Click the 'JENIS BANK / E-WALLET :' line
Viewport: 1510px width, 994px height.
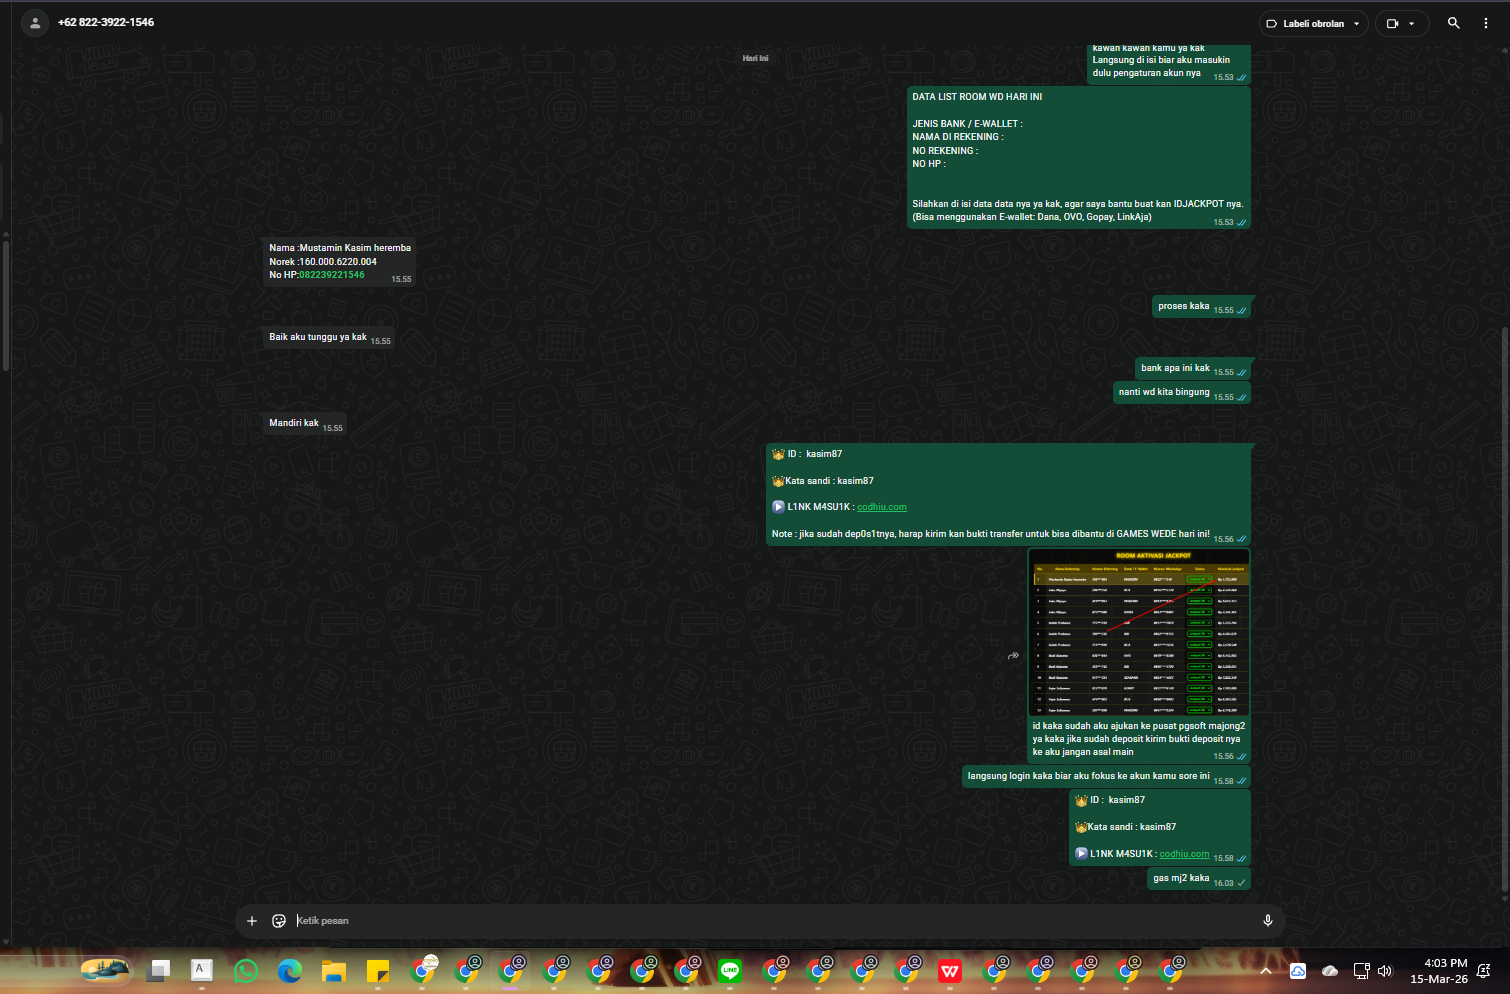pyautogui.click(x=967, y=124)
